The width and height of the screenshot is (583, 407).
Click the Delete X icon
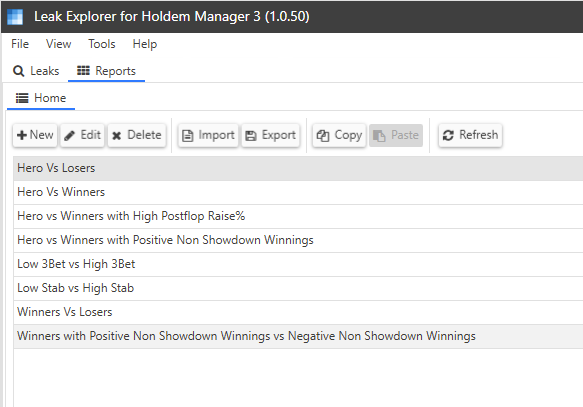116,136
